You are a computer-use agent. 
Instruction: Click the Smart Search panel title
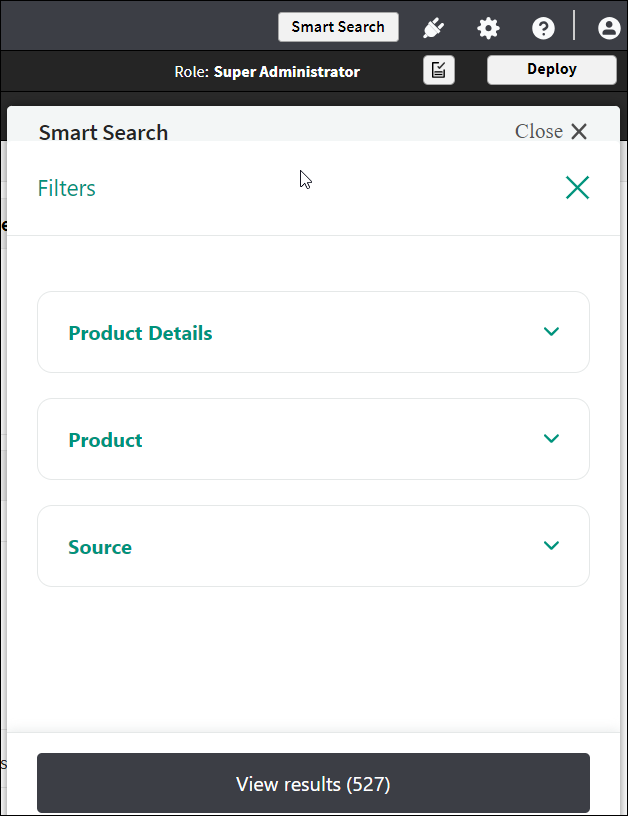coord(103,132)
